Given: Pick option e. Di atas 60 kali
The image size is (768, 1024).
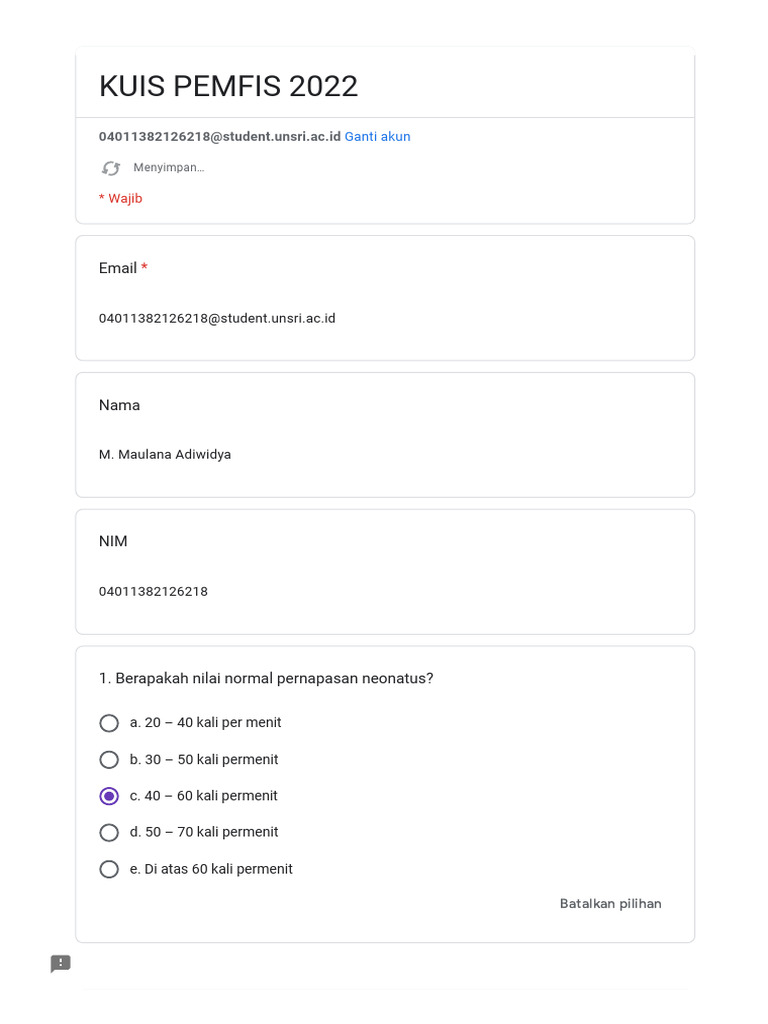Looking at the screenshot, I should (x=109, y=869).
